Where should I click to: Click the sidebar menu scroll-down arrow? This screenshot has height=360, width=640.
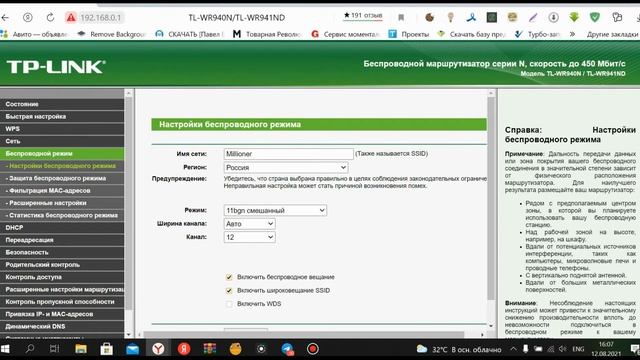click(129, 334)
